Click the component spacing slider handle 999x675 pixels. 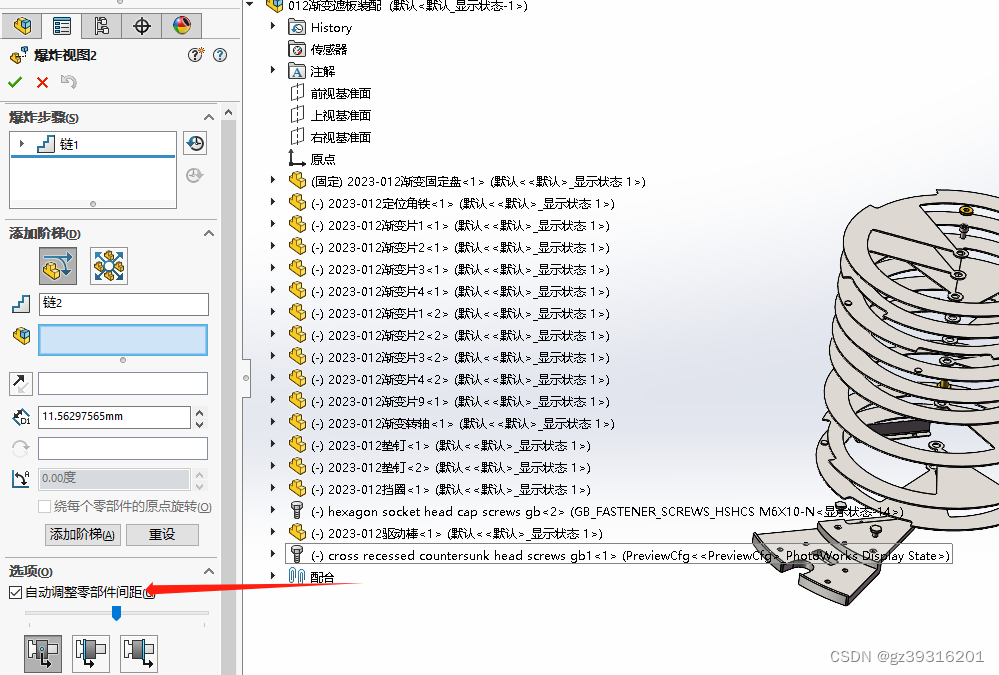(116, 613)
